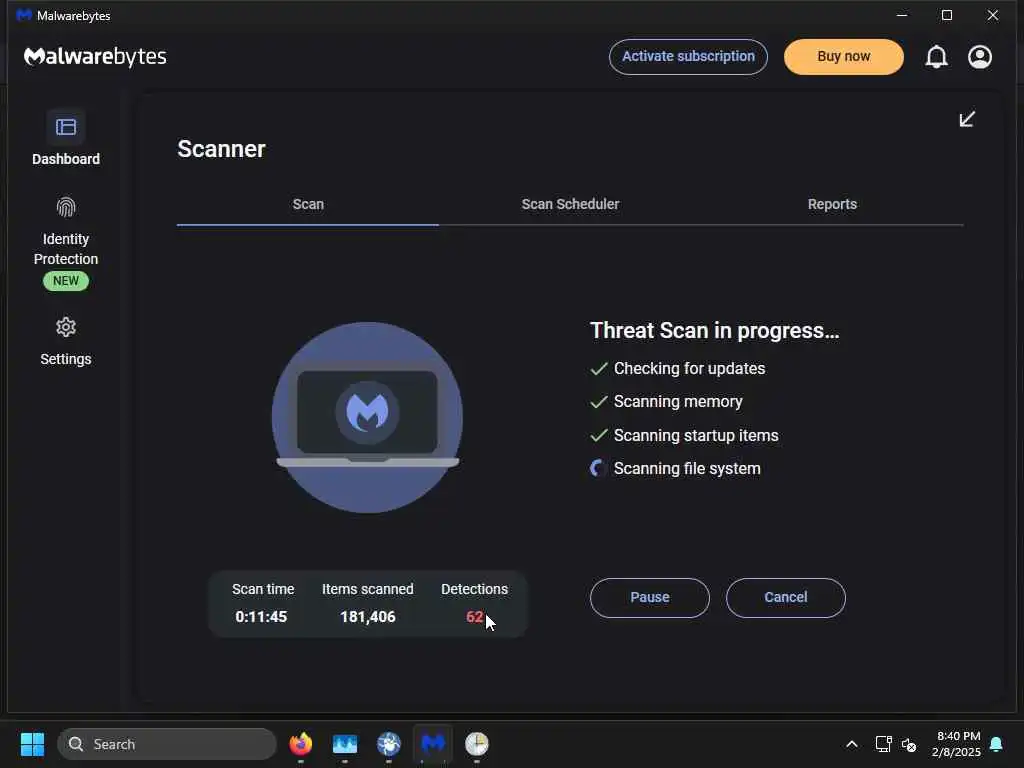Open the notifications bell
Screen dimensions: 1024x768
coord(936,57)
